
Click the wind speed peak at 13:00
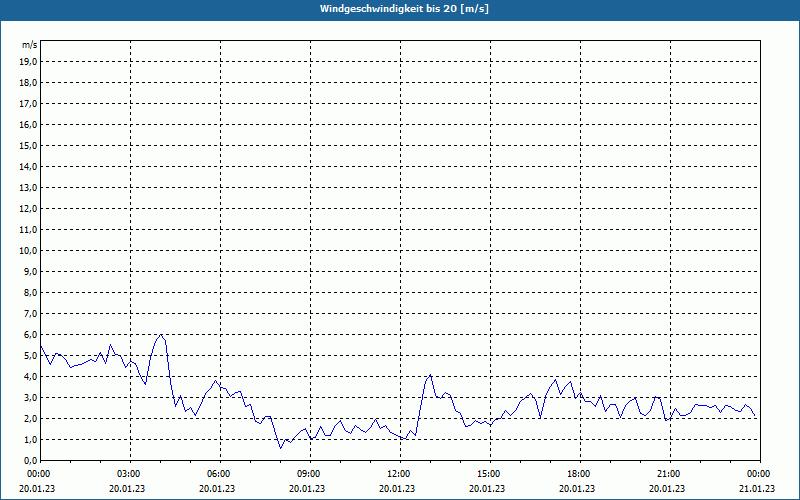point(431,375)
